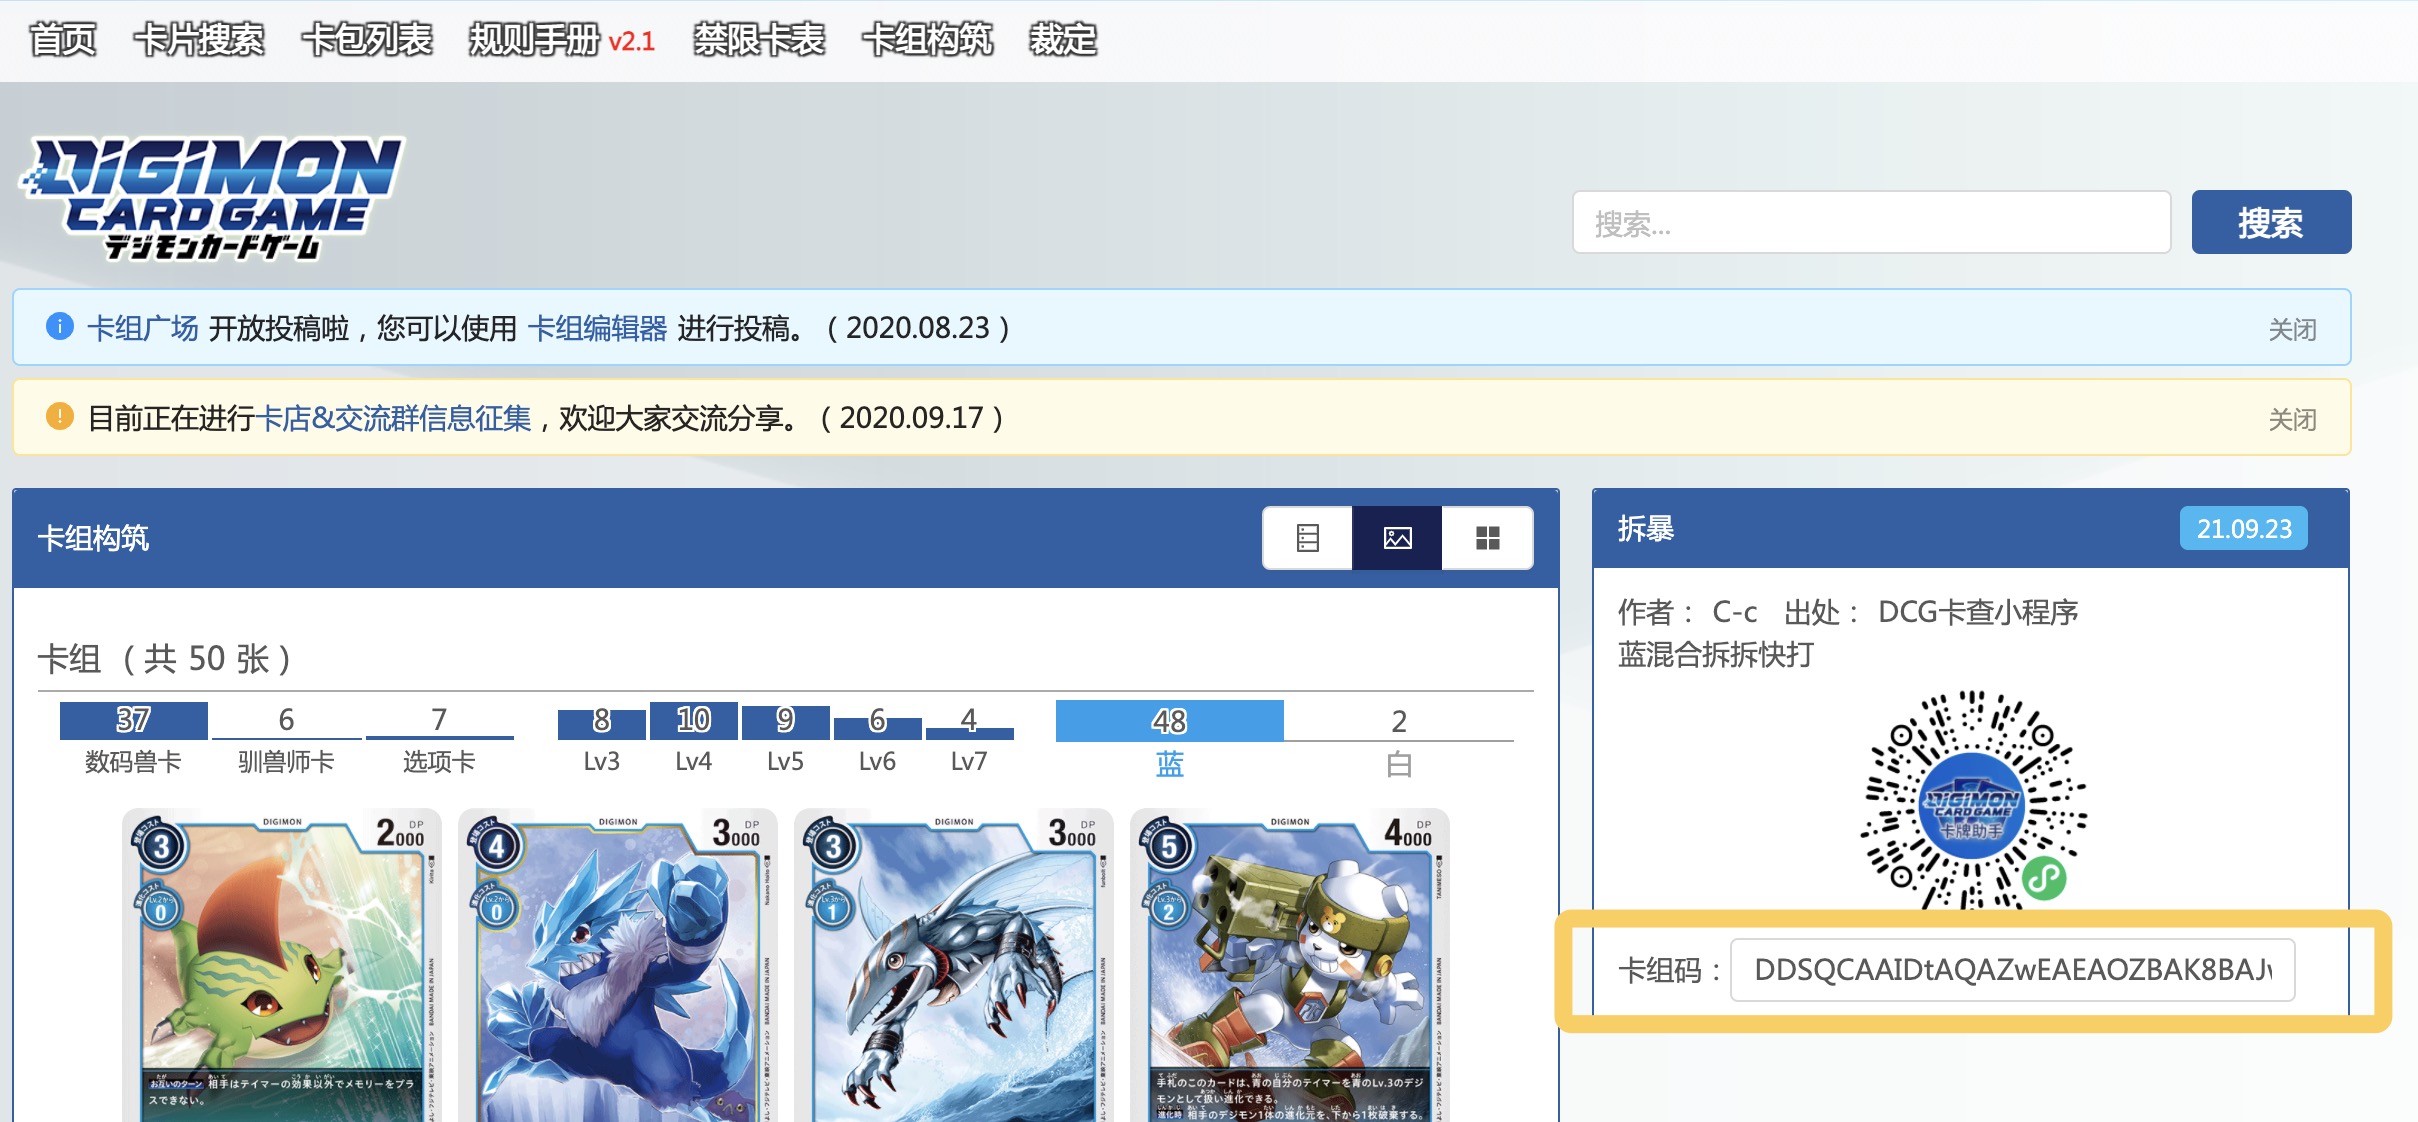Navigate to 卡组构筑 deck building menu
The height and width of the screenshot is (1122, 2418).
[927, 40]
